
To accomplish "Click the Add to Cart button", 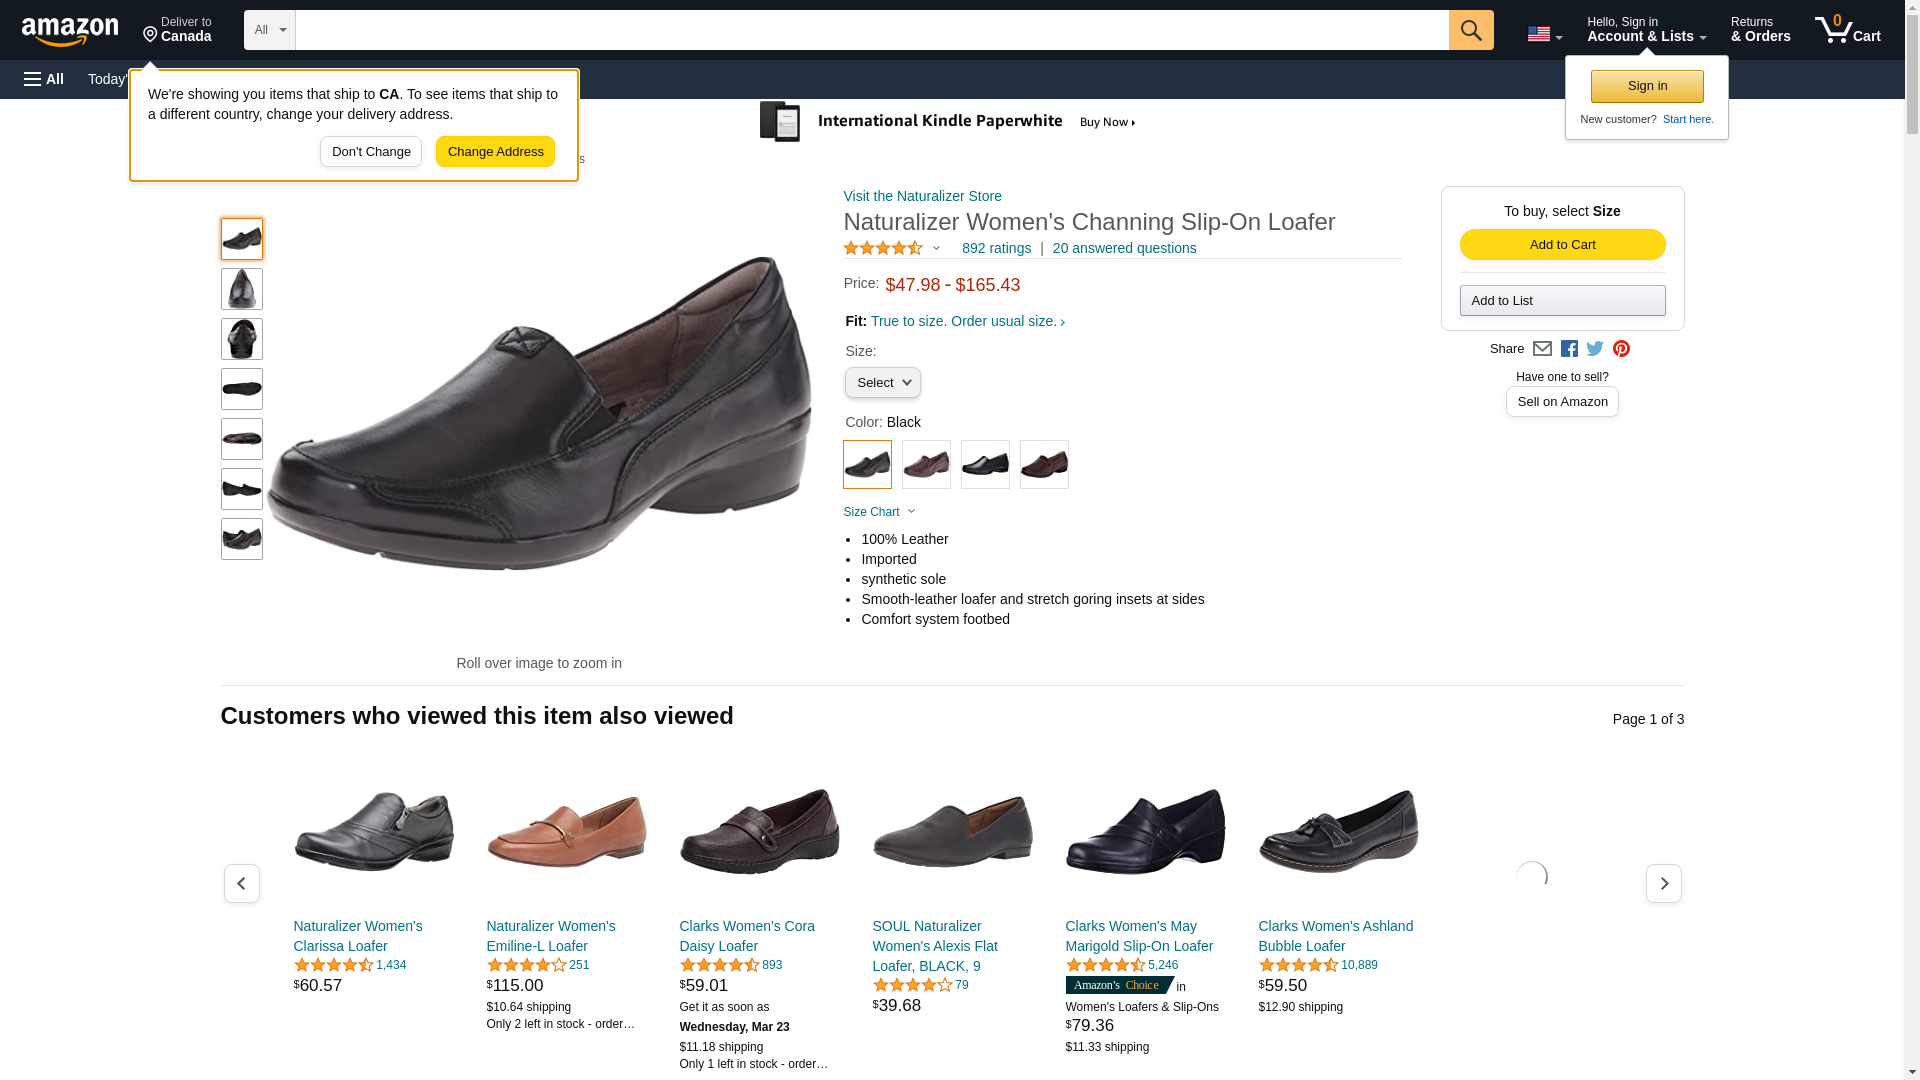I will 1562,245.
